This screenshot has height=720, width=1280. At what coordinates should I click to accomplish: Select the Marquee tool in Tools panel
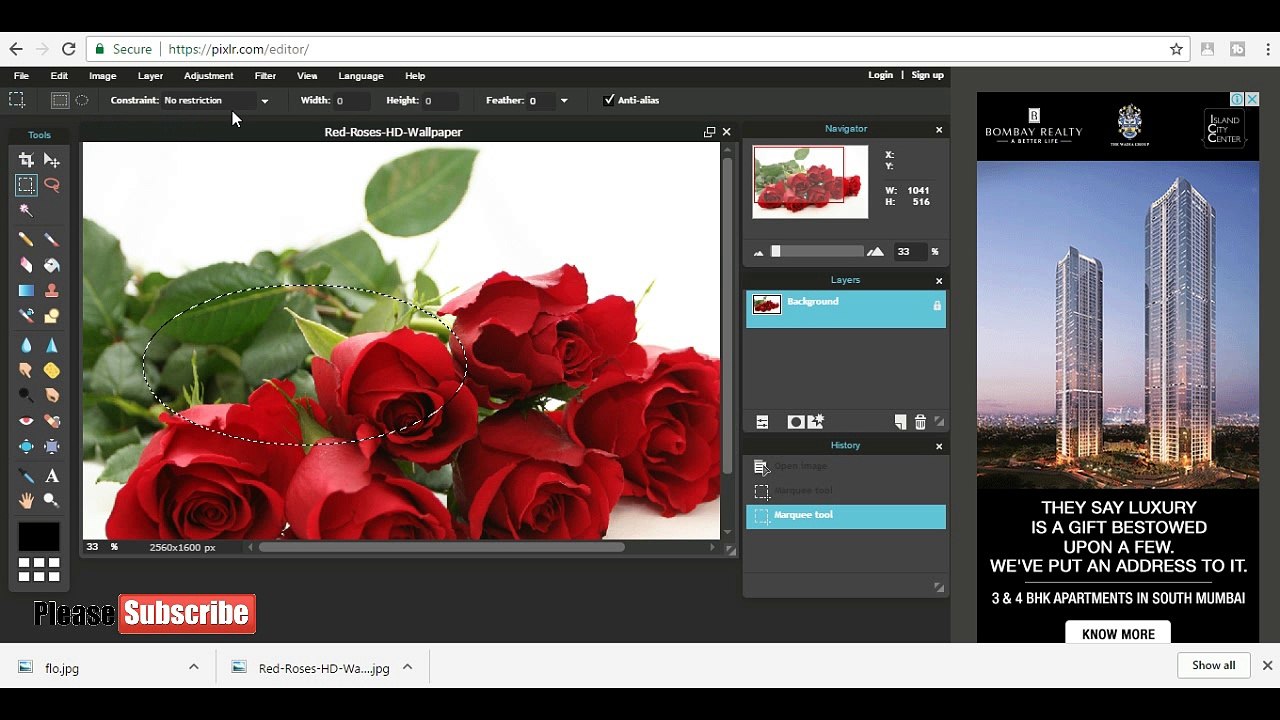pyautogui.click(x=26, y=185)
